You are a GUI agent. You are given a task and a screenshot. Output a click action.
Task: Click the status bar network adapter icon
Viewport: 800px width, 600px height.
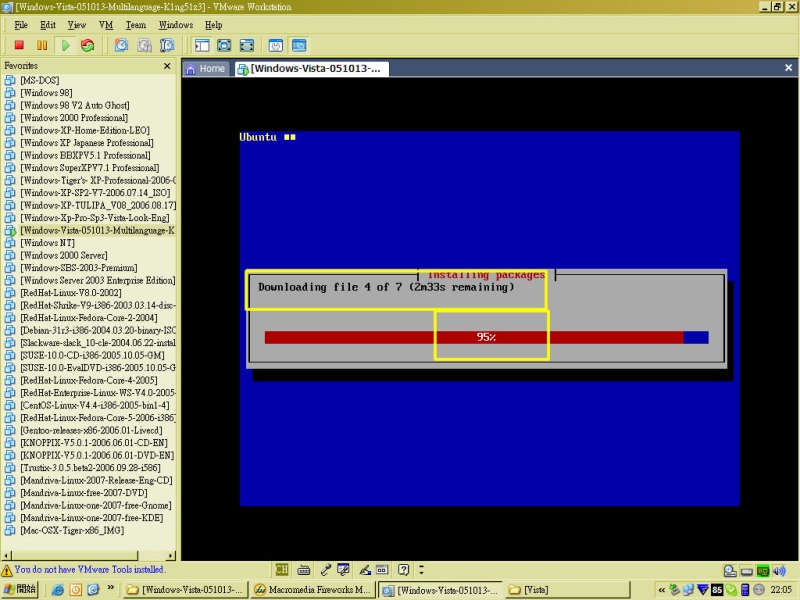tap(763, 571)
